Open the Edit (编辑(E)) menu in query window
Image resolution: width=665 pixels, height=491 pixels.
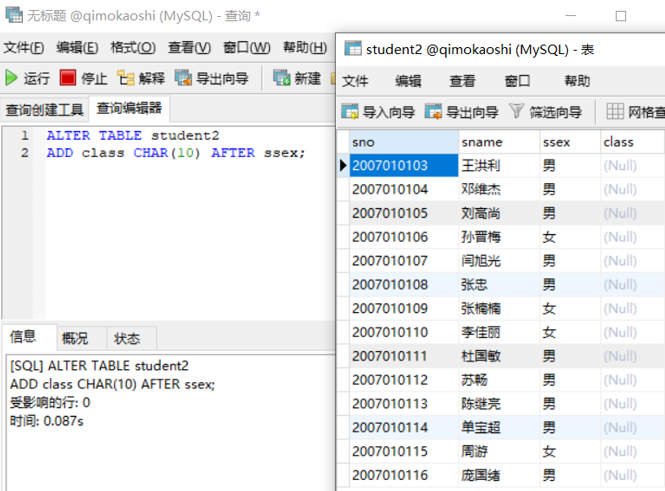pyautogui.click(x=77, y=47)
